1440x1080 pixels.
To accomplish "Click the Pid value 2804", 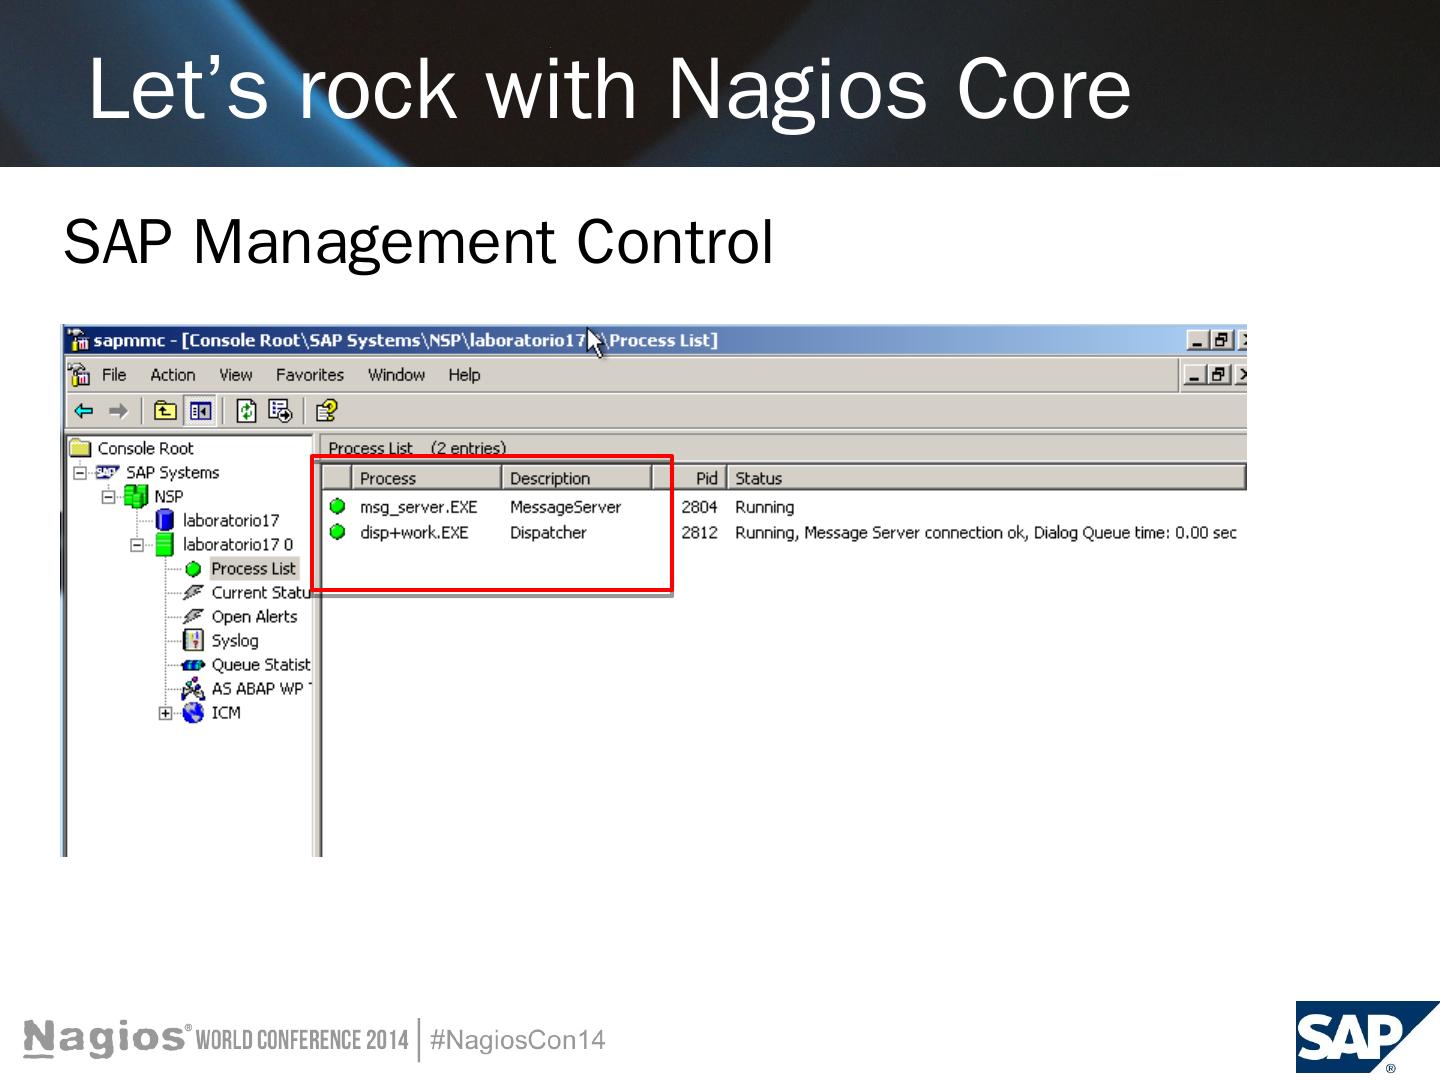I will [x=700, y=507].
